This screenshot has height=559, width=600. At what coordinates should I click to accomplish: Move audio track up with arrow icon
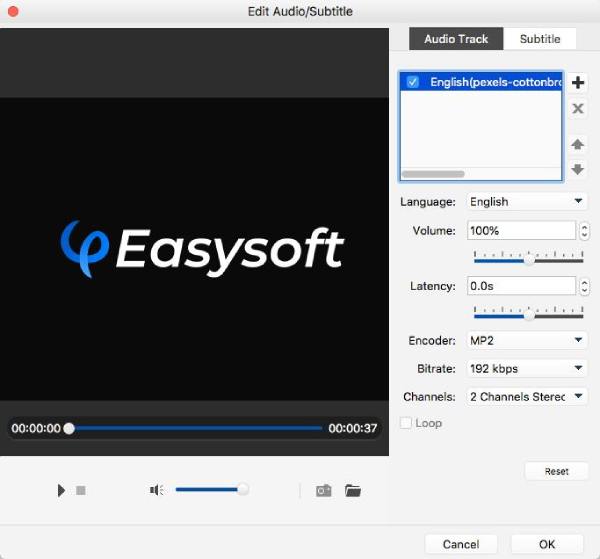pyautogui.click(x=577, y=144)
